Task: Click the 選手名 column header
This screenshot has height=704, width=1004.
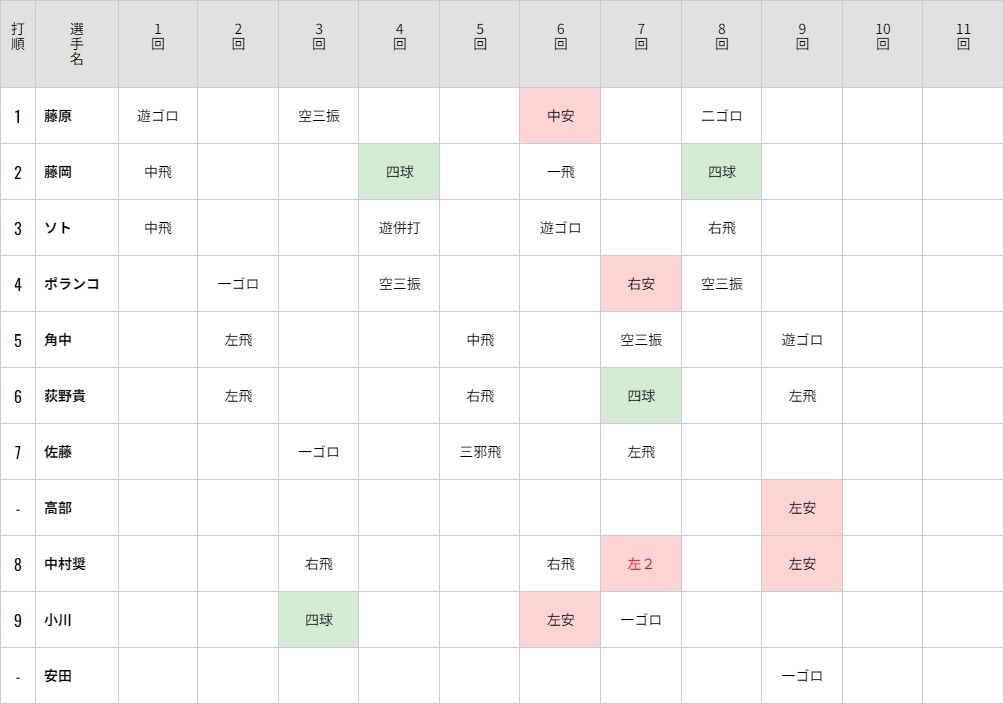Action: (77, 44)
